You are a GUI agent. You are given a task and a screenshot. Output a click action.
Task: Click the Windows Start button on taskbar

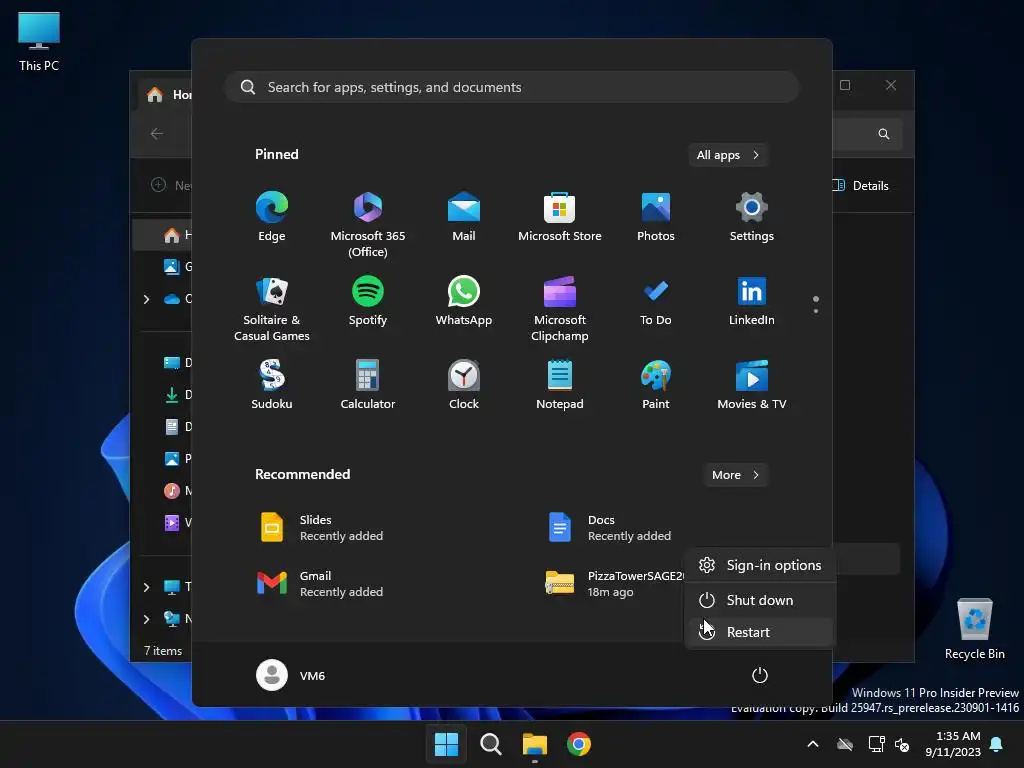pos(446,744)
